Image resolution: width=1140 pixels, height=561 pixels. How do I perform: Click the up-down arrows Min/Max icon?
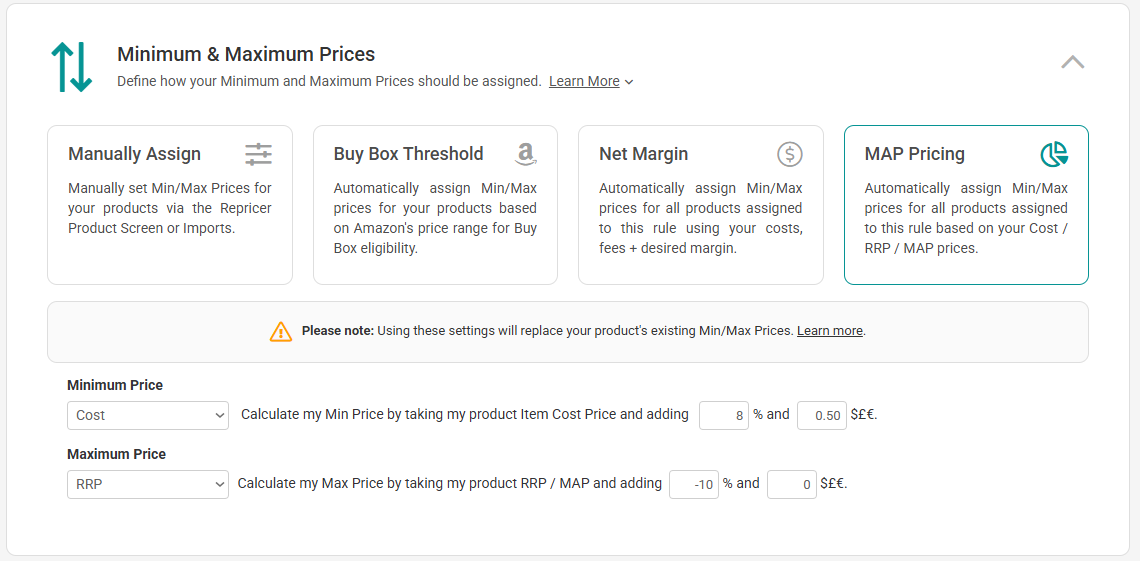(71, 67)
